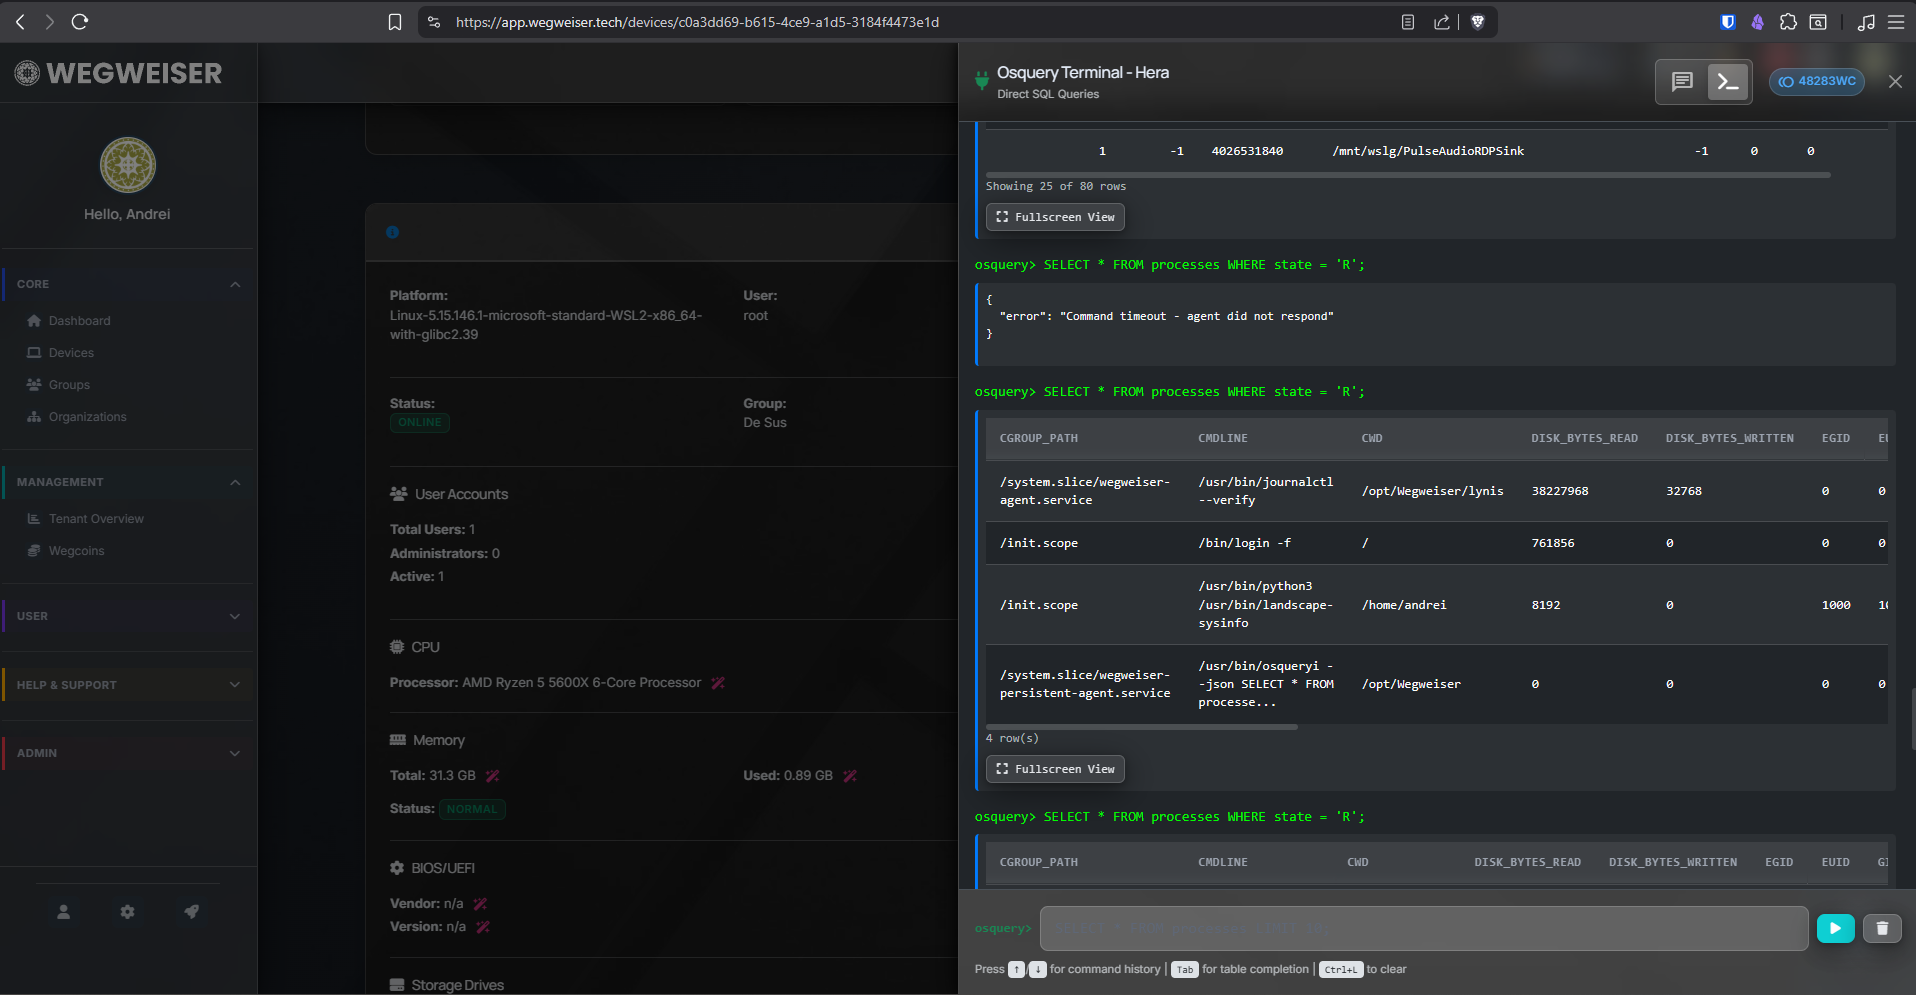Screen dimensions: 1916x995
Task: Open settings gear in sidebar footer
Action: [127, 912]
